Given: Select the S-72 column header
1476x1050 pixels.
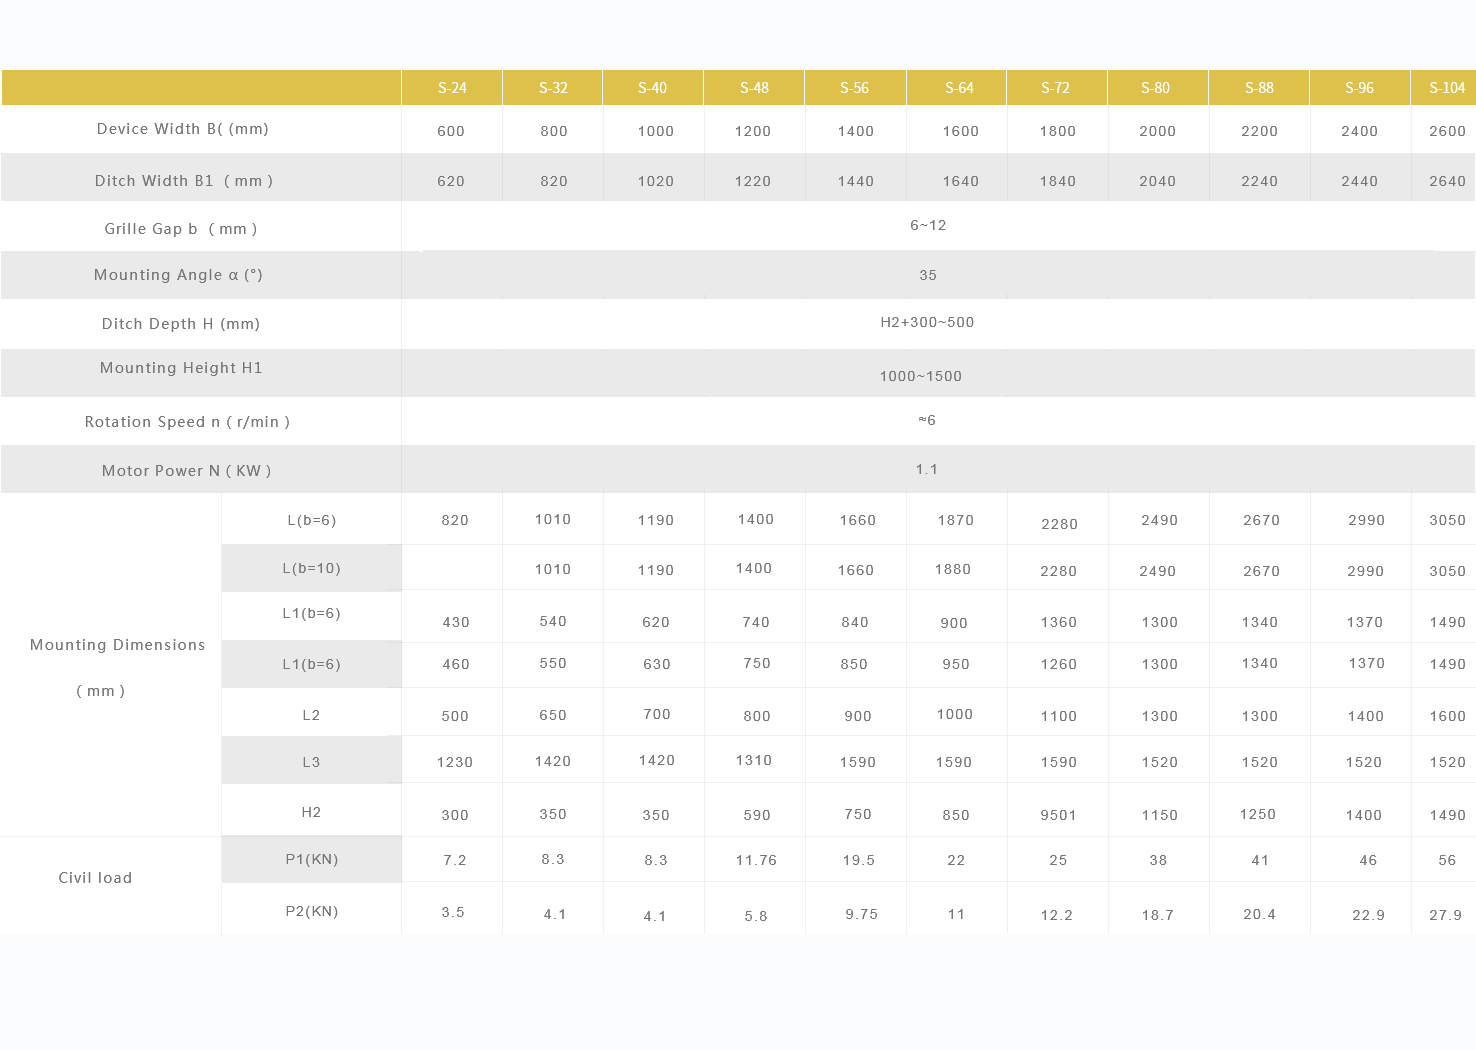Looking at the screenshot, I should [1055, 88].
